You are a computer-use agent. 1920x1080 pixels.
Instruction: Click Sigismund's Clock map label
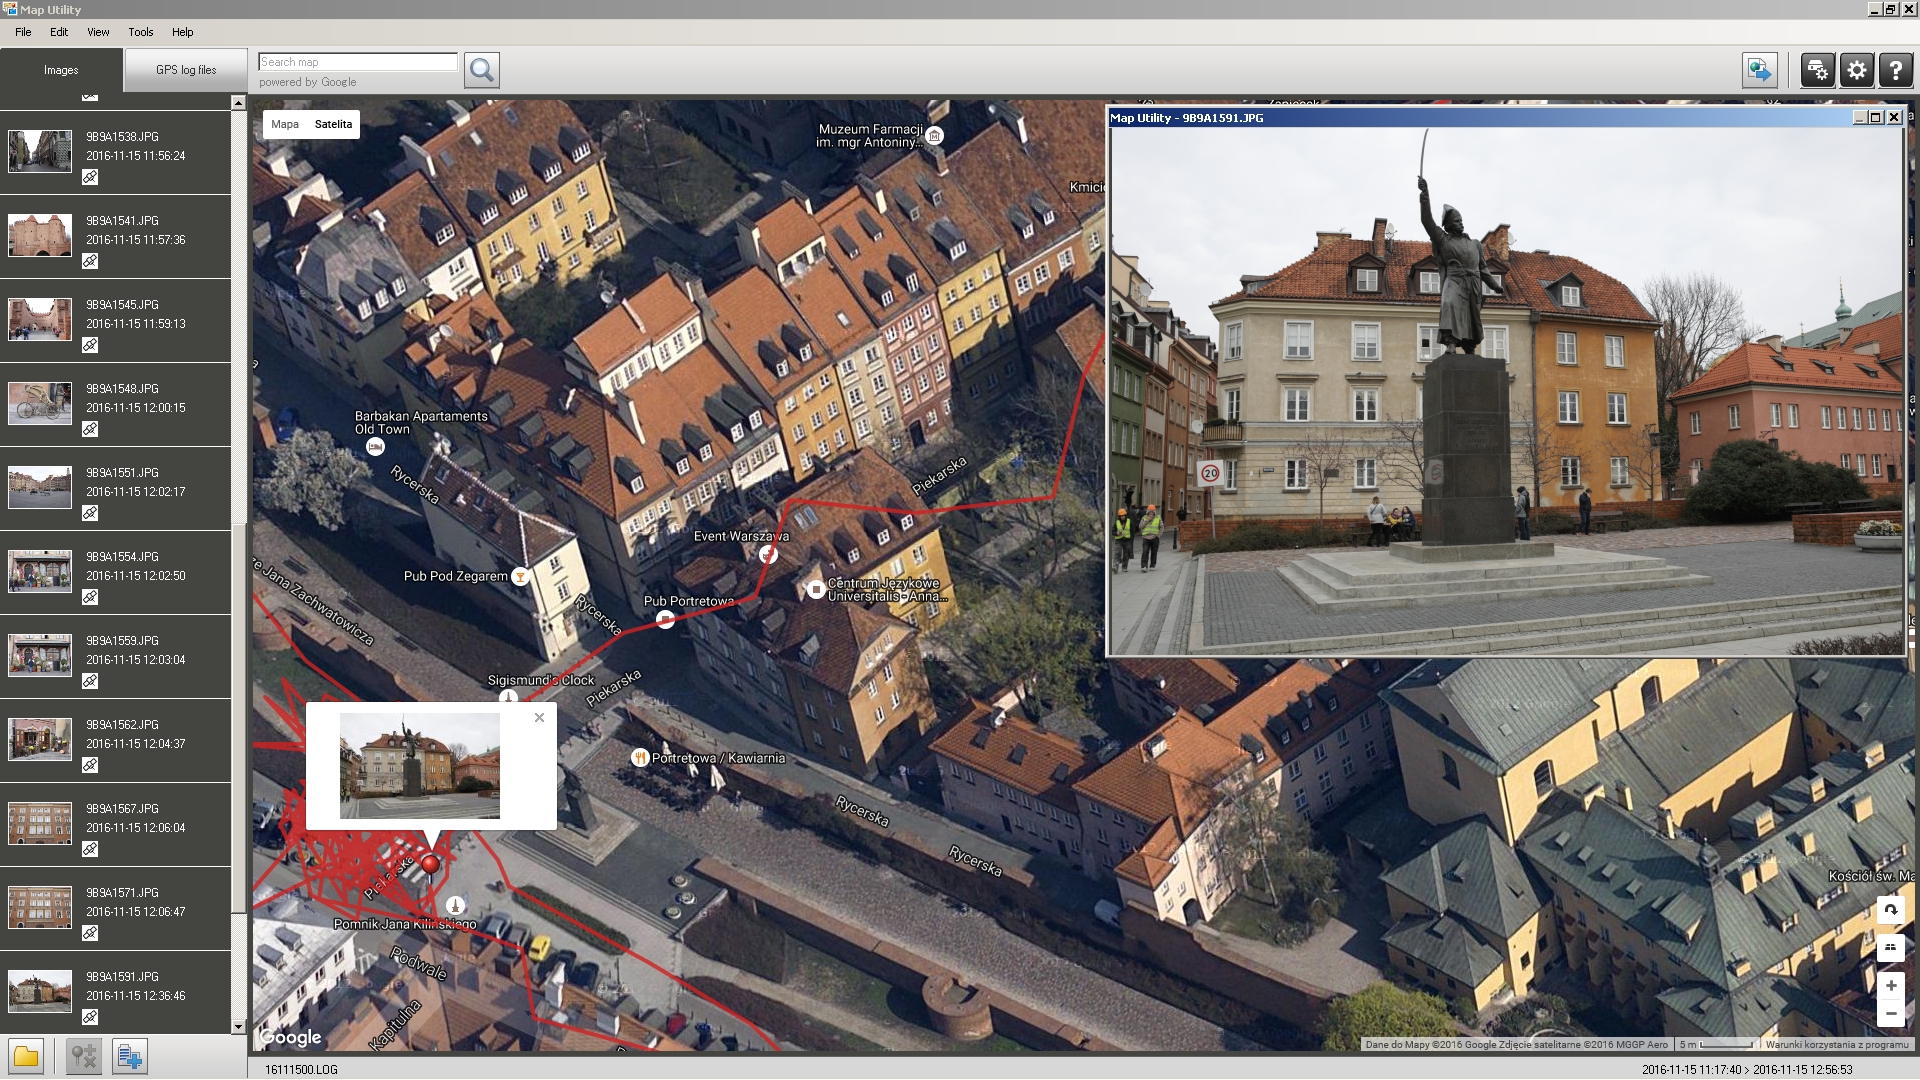(x=541, y=680)
